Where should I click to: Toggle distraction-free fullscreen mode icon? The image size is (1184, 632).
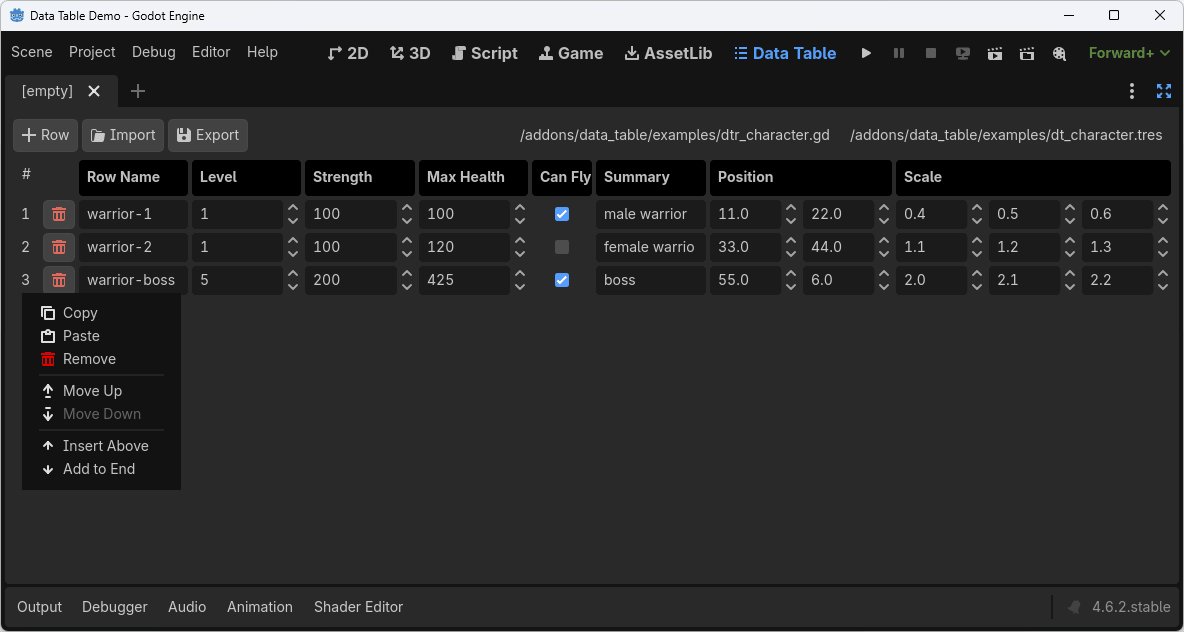pos(1164,91)
